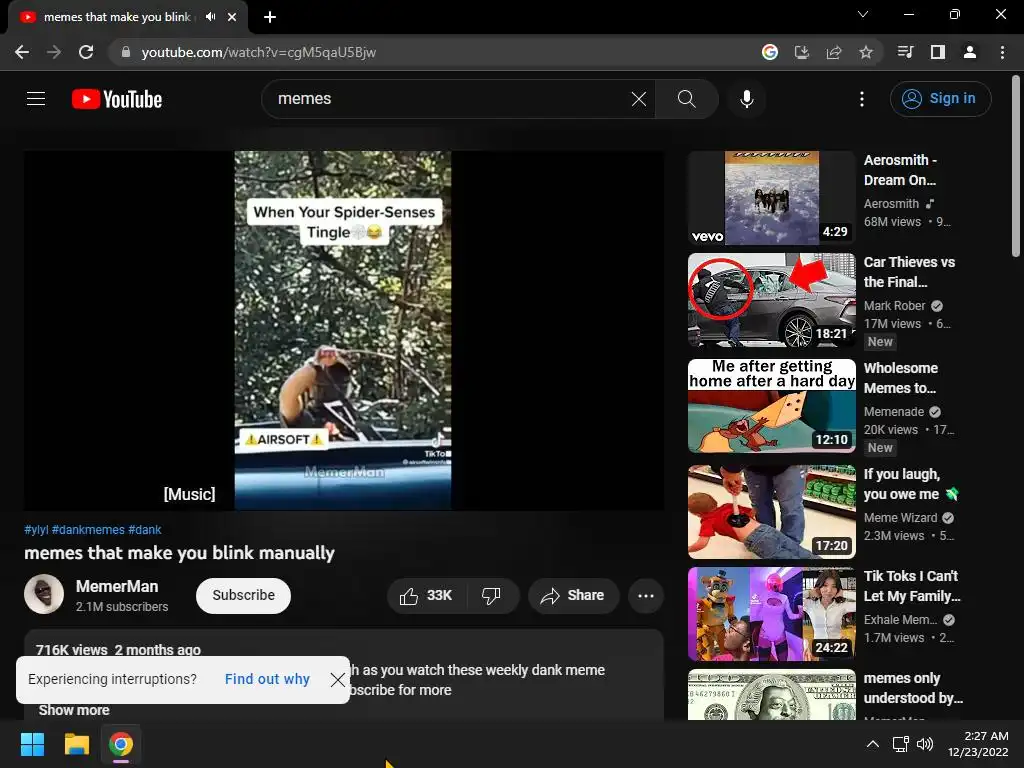
Task: Run search with the magnifier button
Action: 686,99
